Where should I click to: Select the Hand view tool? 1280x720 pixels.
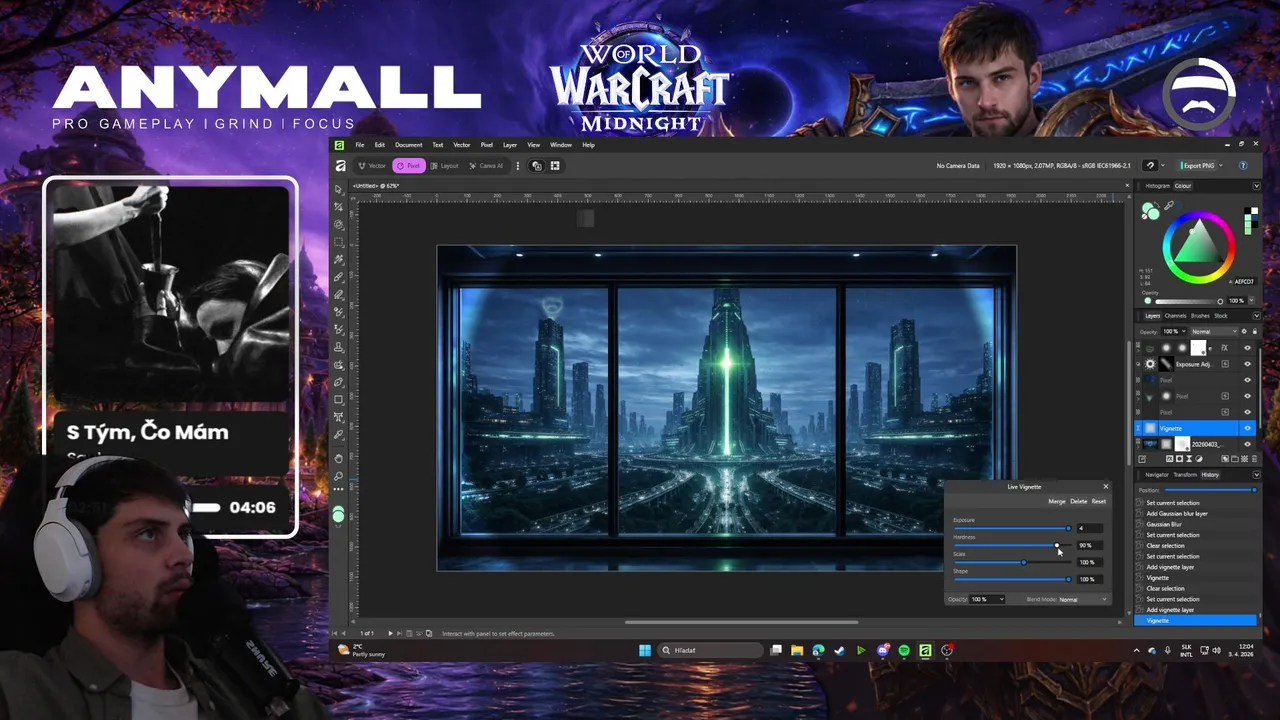coord(339,458)
